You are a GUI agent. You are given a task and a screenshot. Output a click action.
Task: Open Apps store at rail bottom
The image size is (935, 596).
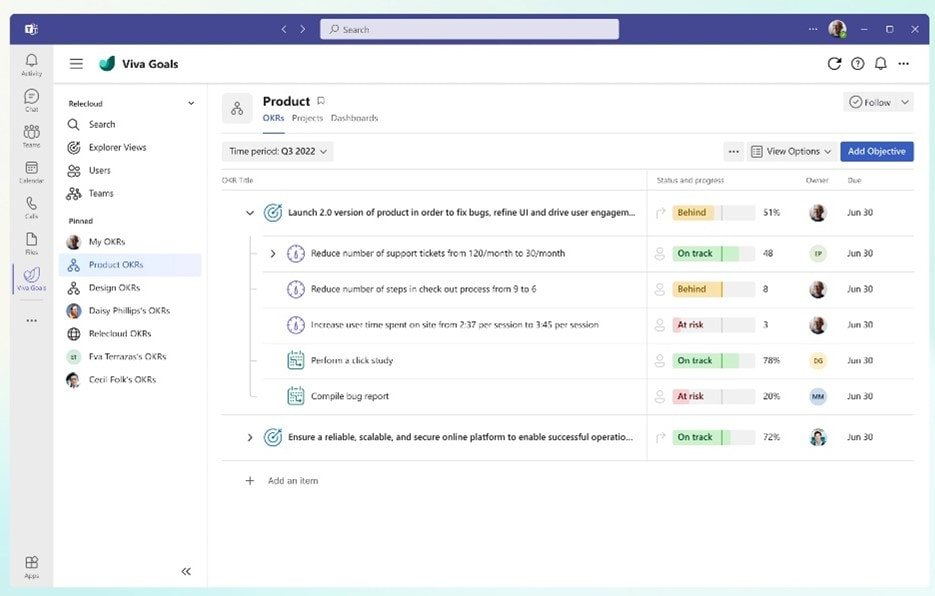point(32,567)
